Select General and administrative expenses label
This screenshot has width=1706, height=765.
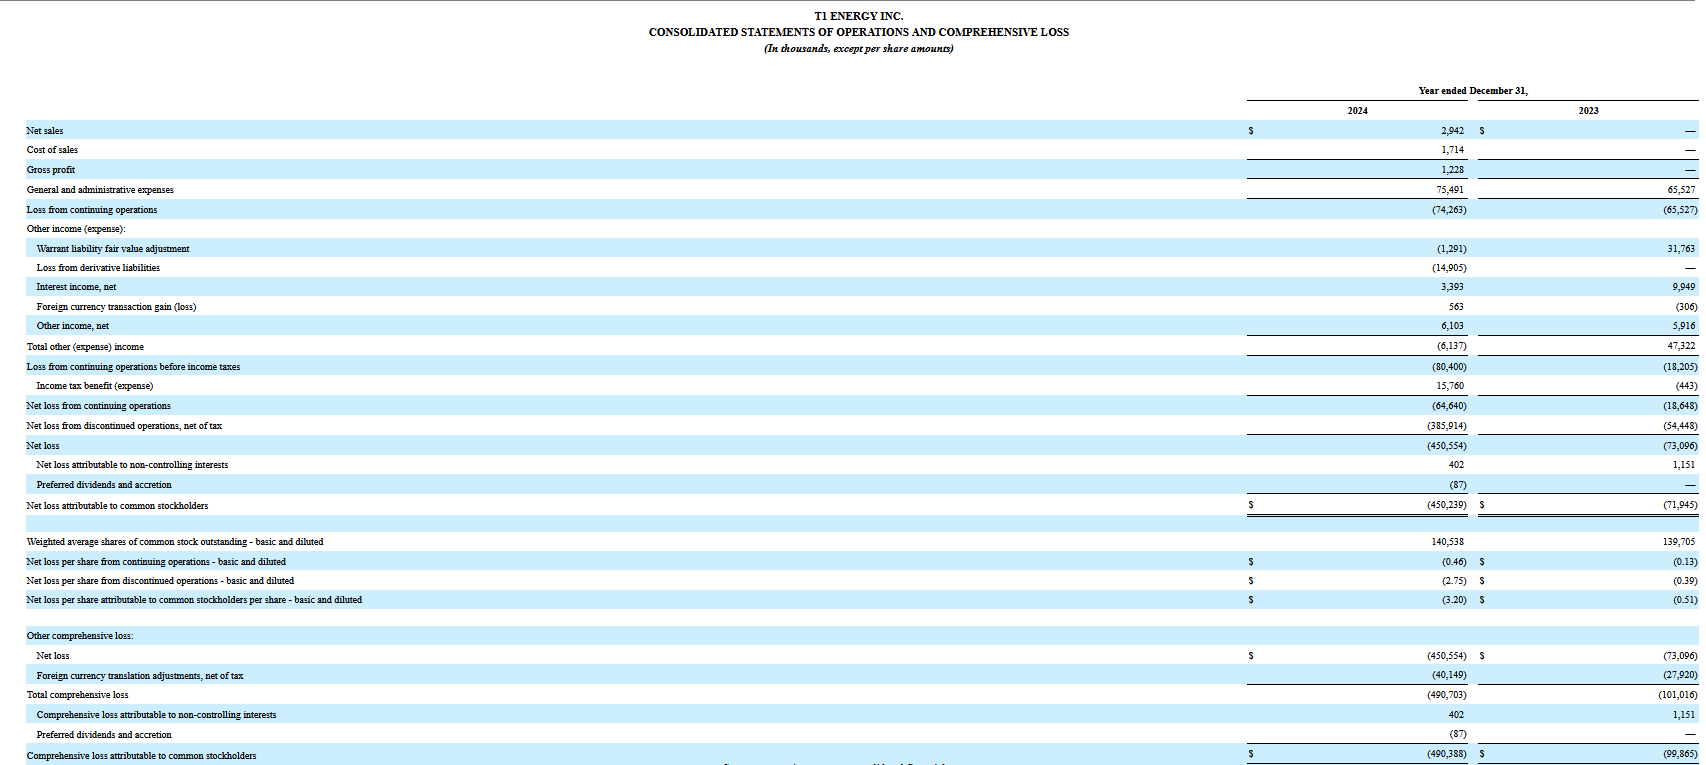100,190
